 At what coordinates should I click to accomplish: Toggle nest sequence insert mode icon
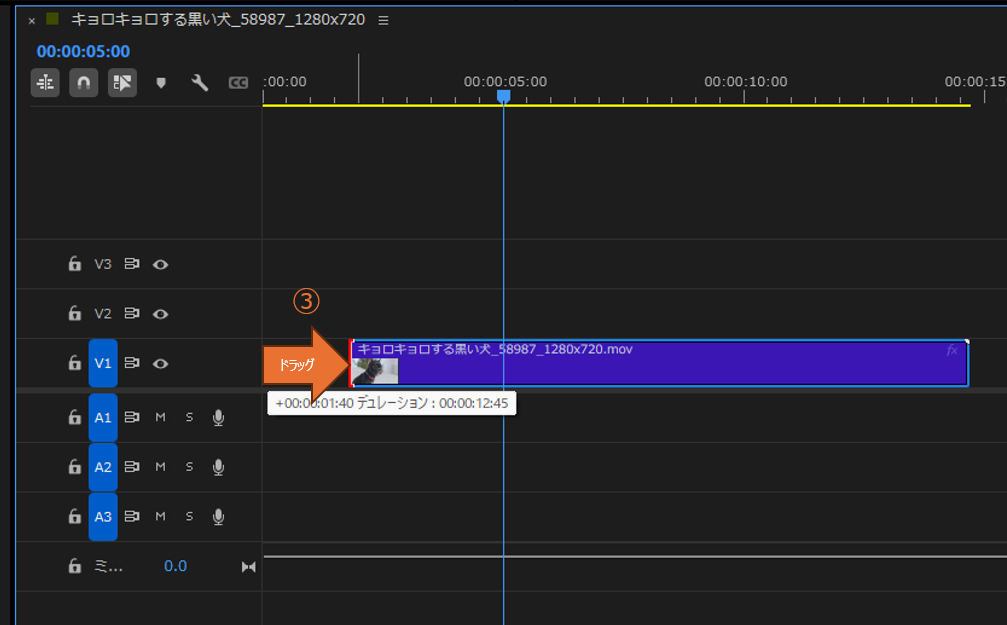coord(45,83)
